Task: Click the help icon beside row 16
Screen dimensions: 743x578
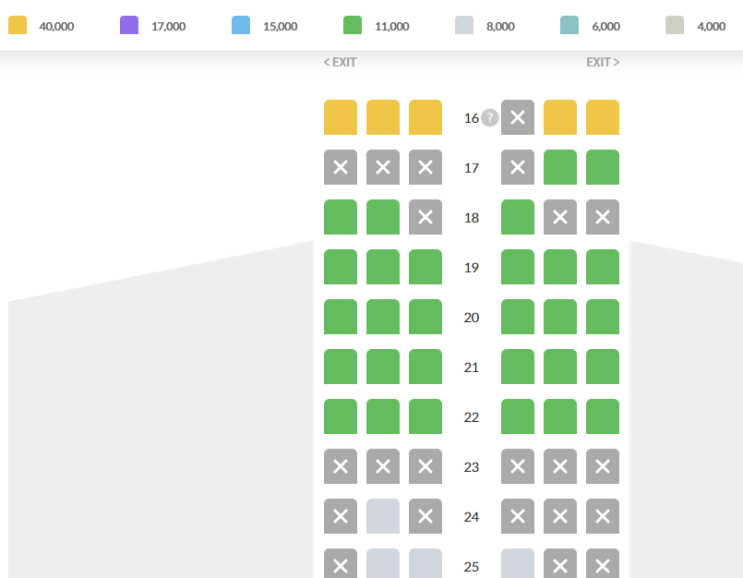Action: (489, 118)
